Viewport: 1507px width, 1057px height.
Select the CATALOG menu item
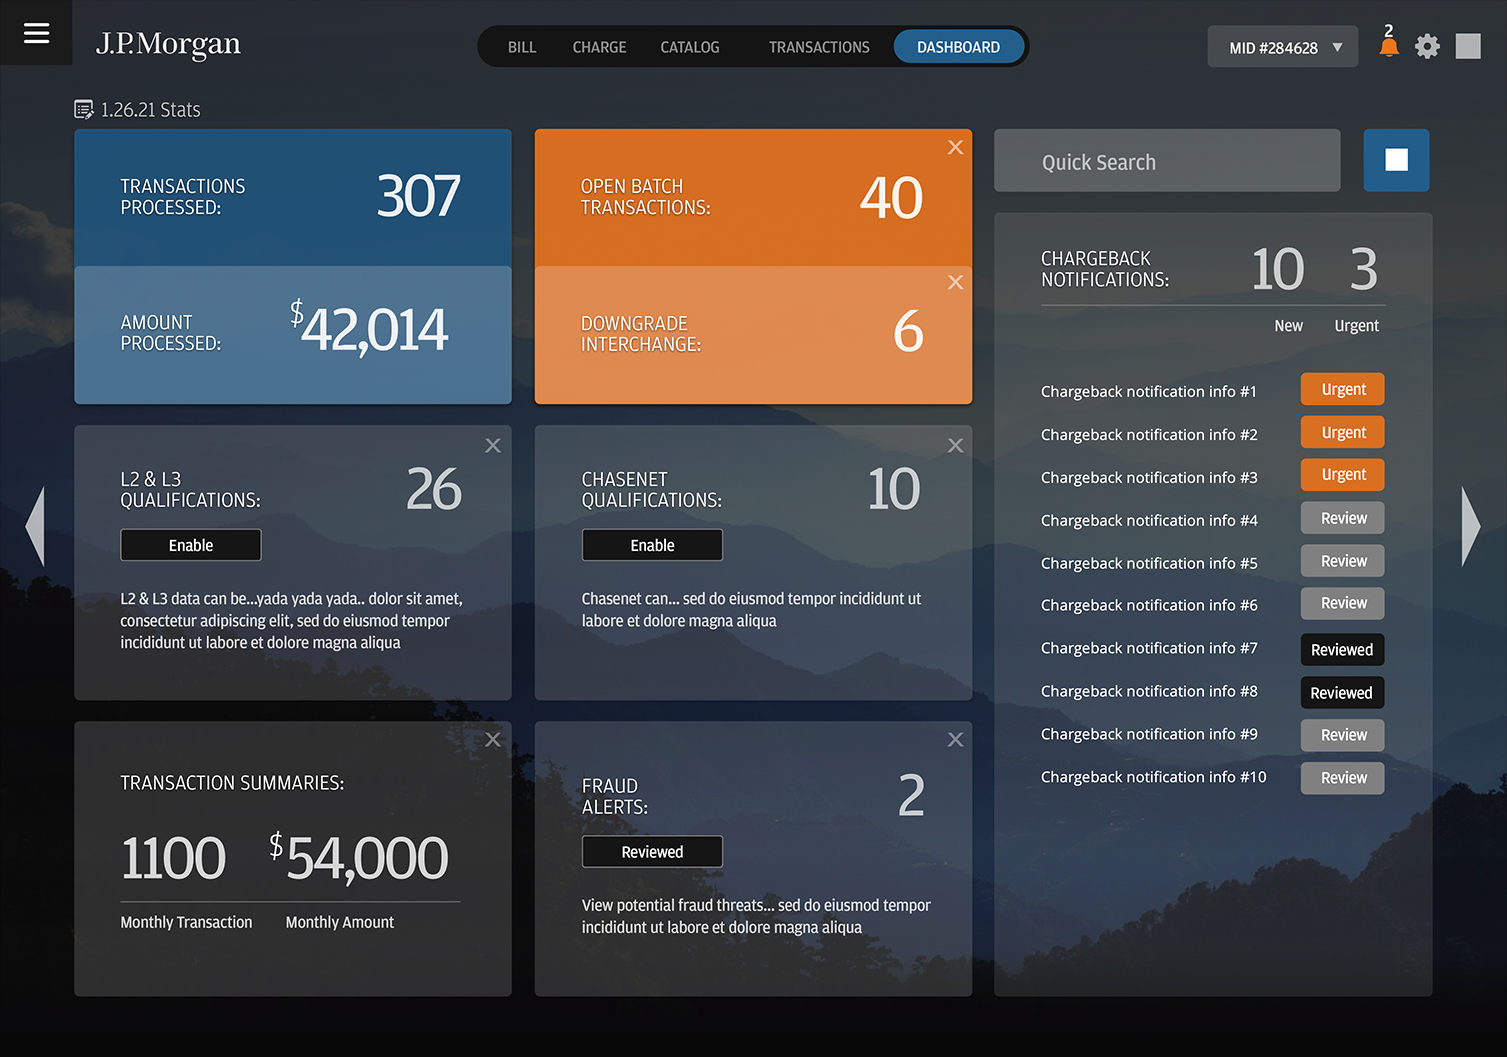click(x=689, y=46)
